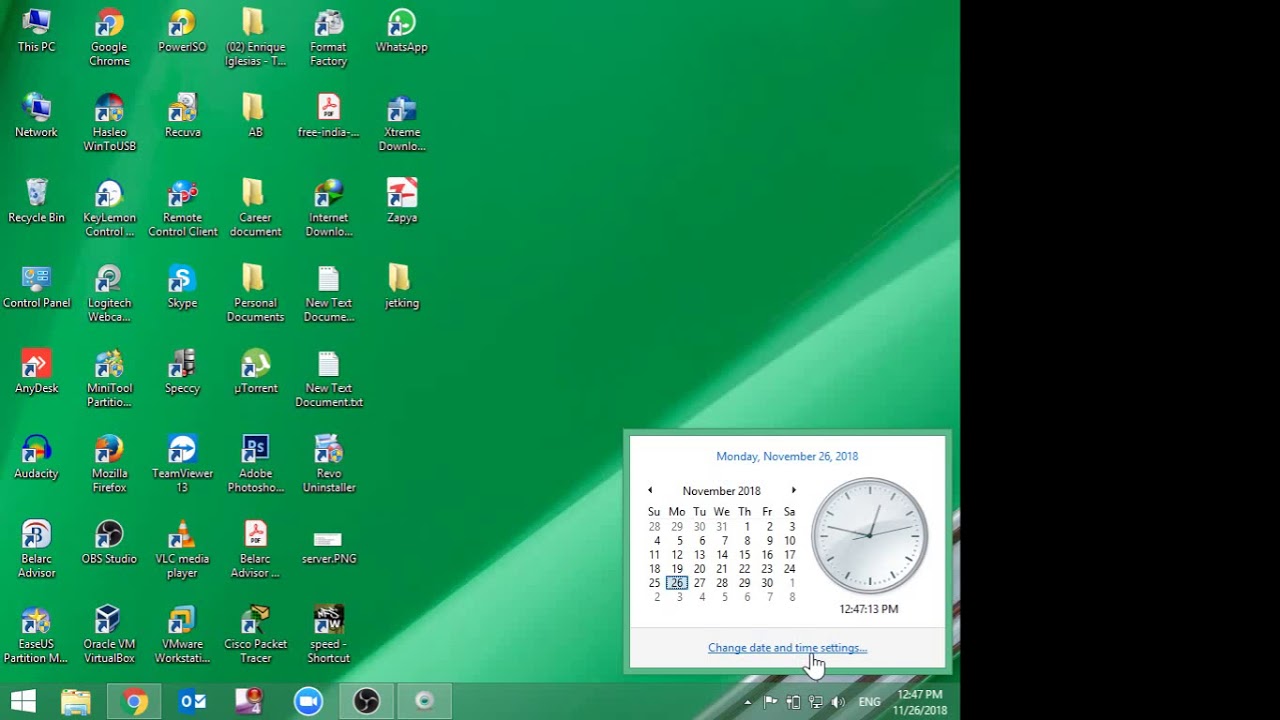Select Cisco Packet Tracer shortcut
1280x720 pixels.
pos(255,635)
